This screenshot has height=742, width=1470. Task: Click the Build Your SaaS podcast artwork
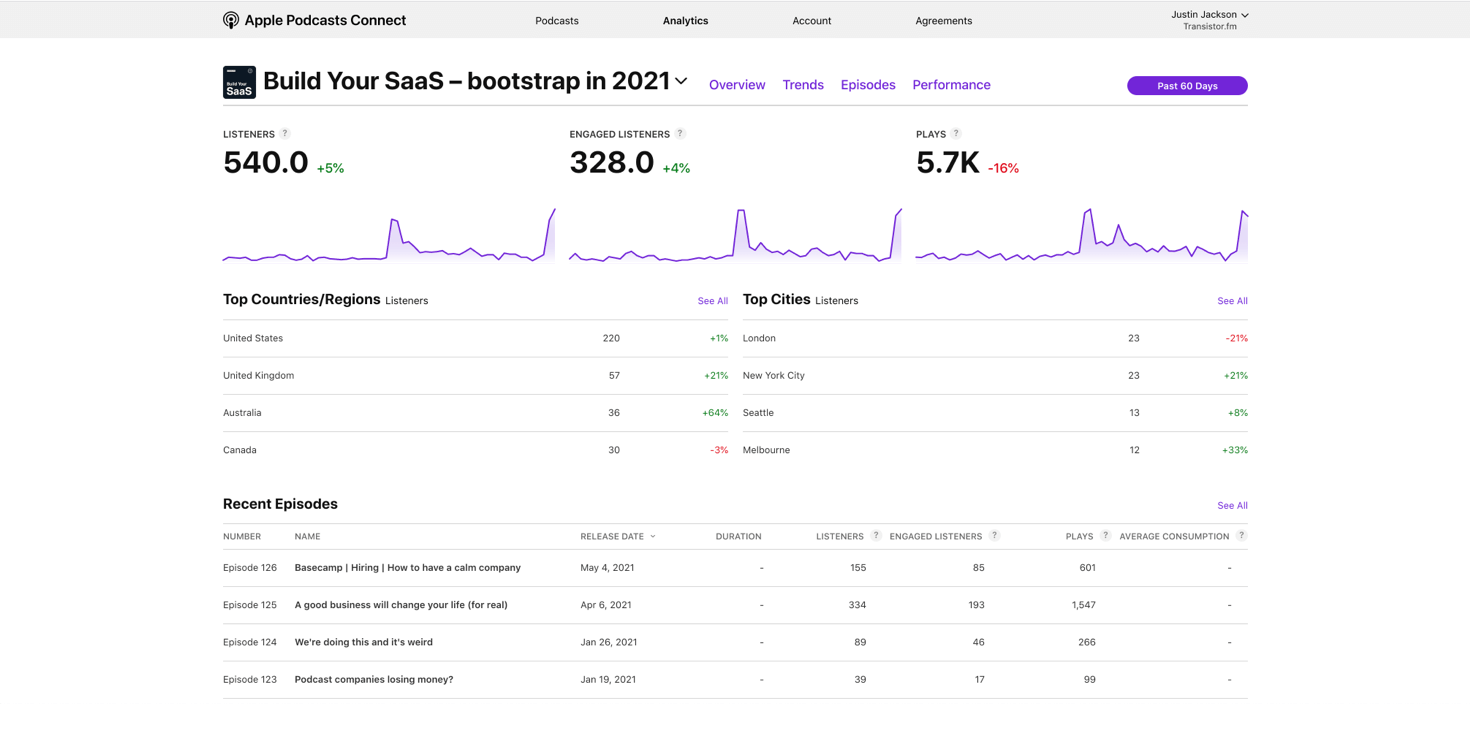pos(239,83)
